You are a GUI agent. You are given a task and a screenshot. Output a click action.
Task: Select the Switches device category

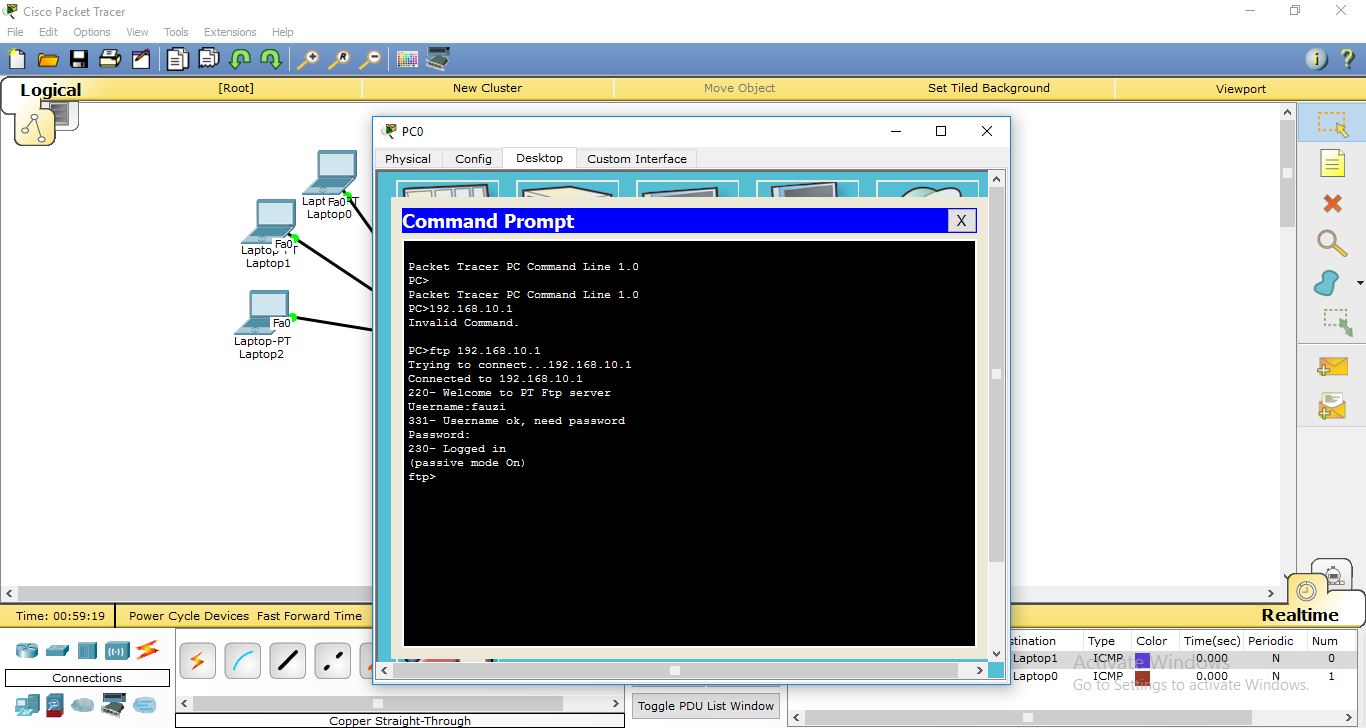pyautogui.click(x=57, y=650)
